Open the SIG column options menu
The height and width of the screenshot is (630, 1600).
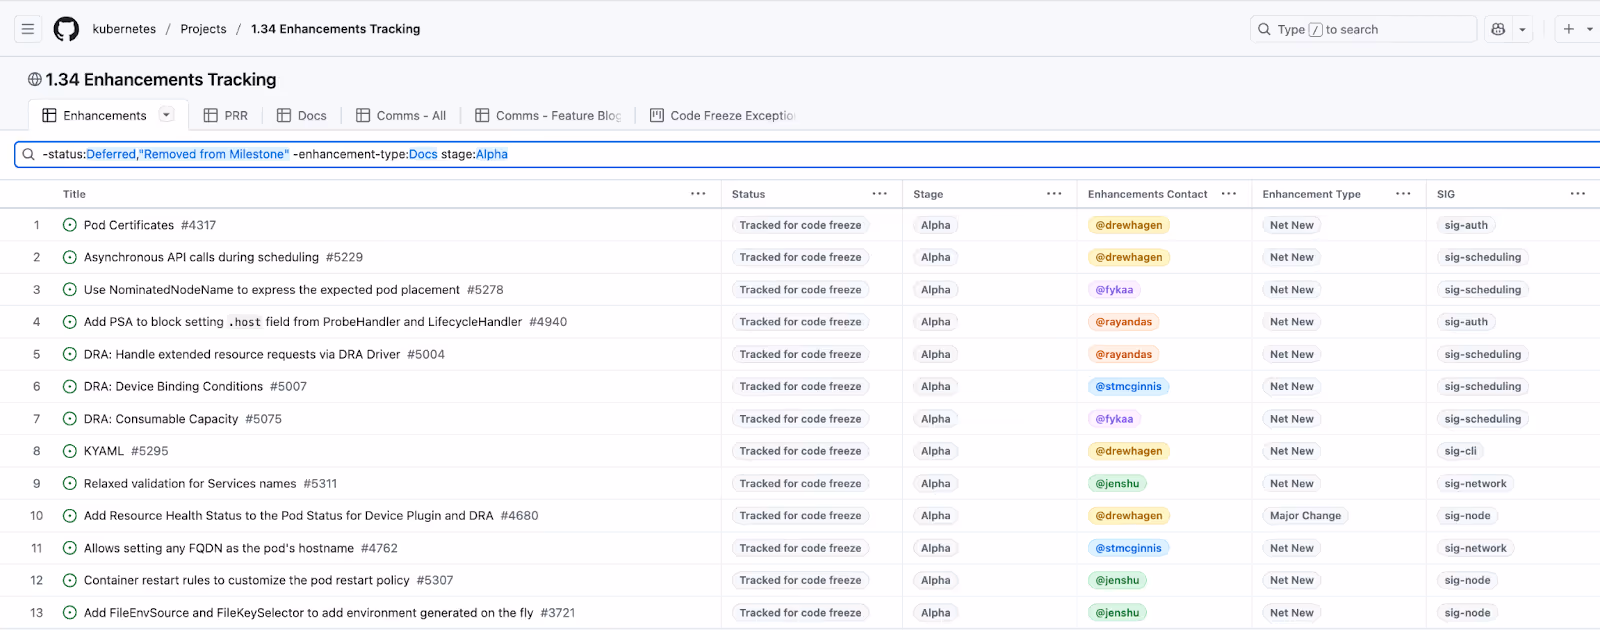[x=1577, y=194]
